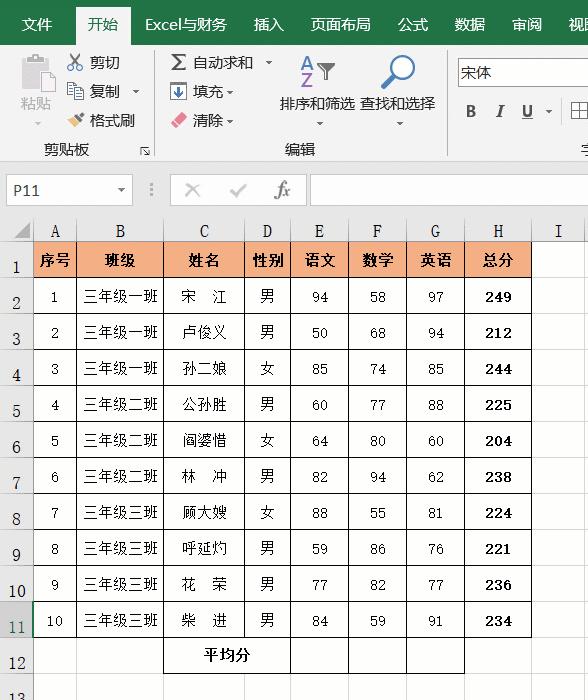Open Find and Select (查找和选择) magnifier
Viewport: 588px width, 700px height.
click(398, 92)
